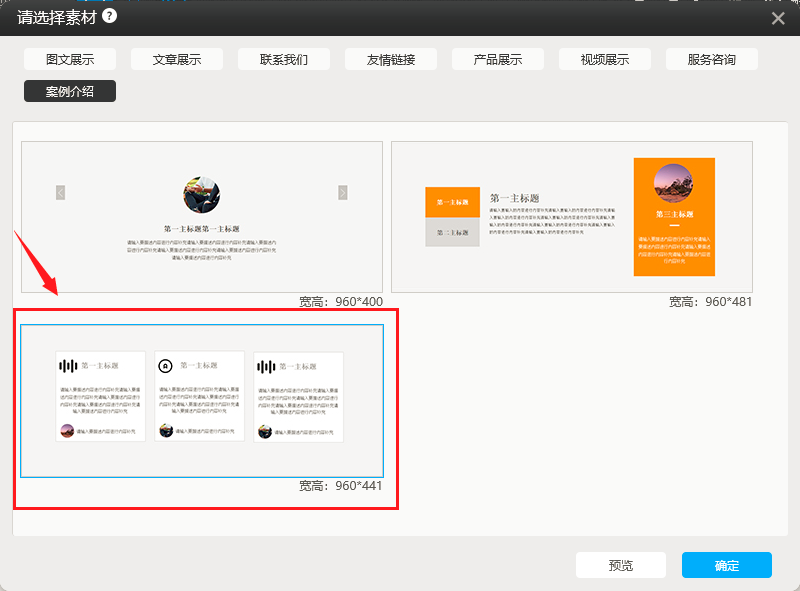Viewport: 800px width, 591px height.
Task: Click the help question mark icon
Action: click(x=109, y=16)
